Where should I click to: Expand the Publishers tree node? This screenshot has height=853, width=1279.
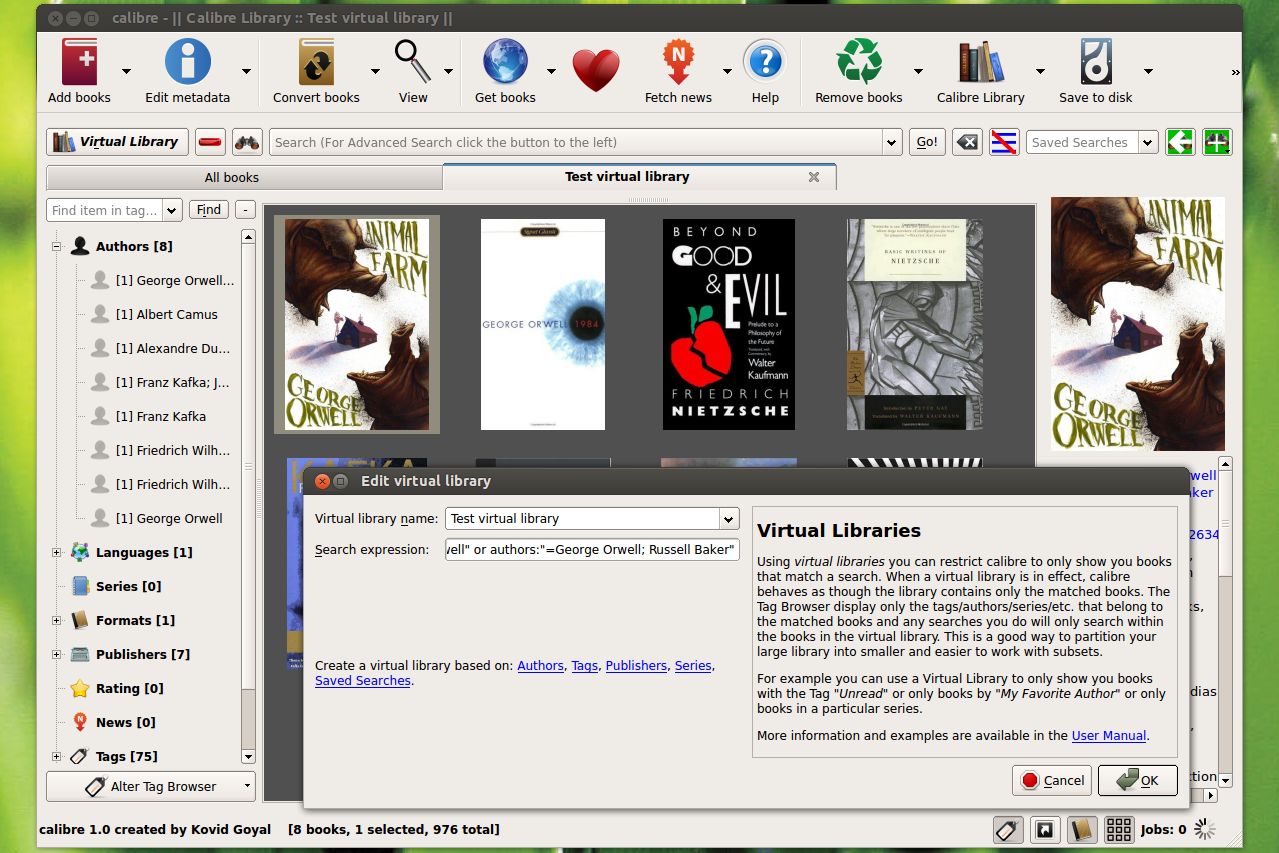click(x=57, y=654)
